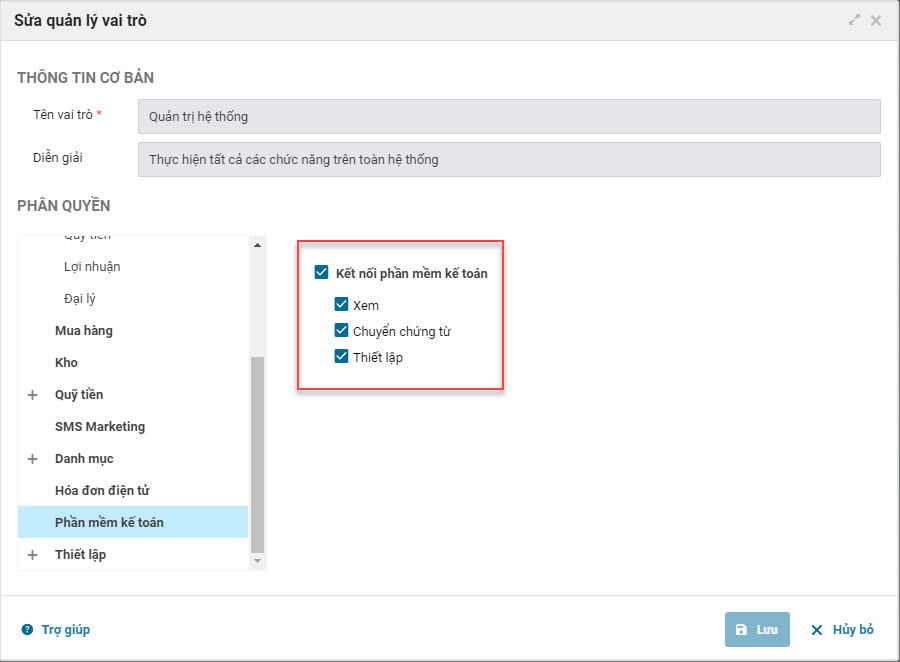This screenshot has width=900, height=662.
Task: Select SMS Marketing in the tree
Action: [x=100, y=427]
